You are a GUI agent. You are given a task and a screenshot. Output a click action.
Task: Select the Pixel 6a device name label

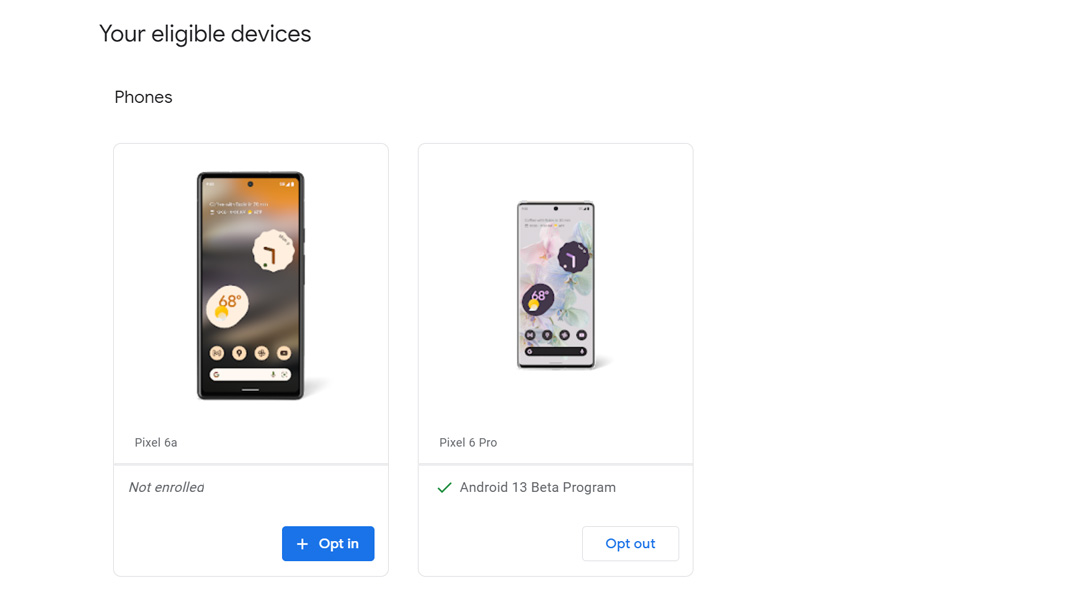coord(156,442)
